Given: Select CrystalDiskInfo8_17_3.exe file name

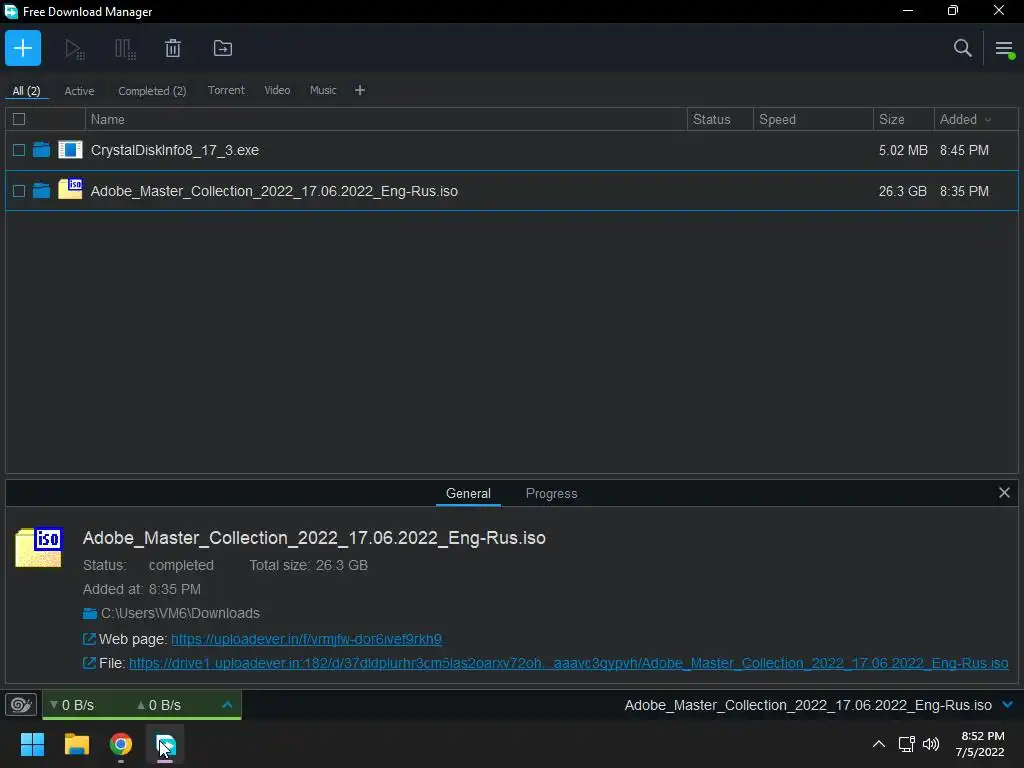Looking at the screenshot, I should (x=175, y=150).
